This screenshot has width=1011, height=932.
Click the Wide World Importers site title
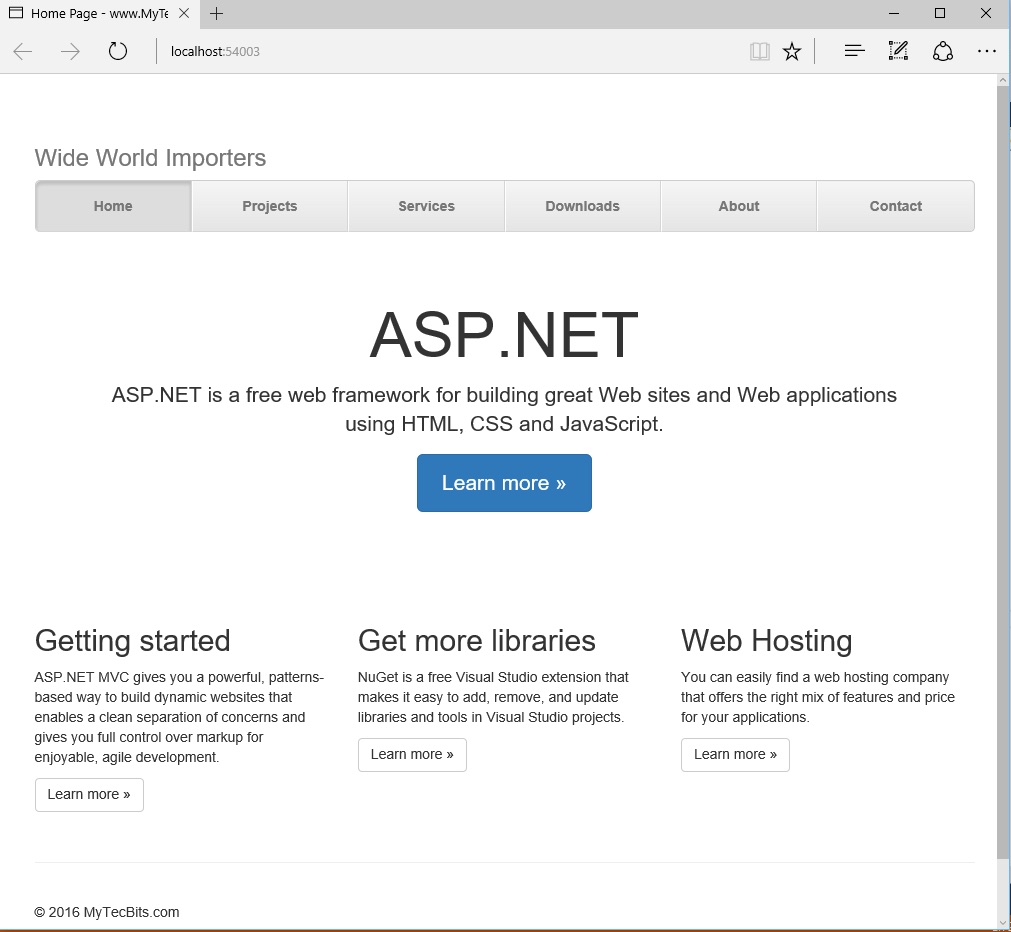[150, 158]
